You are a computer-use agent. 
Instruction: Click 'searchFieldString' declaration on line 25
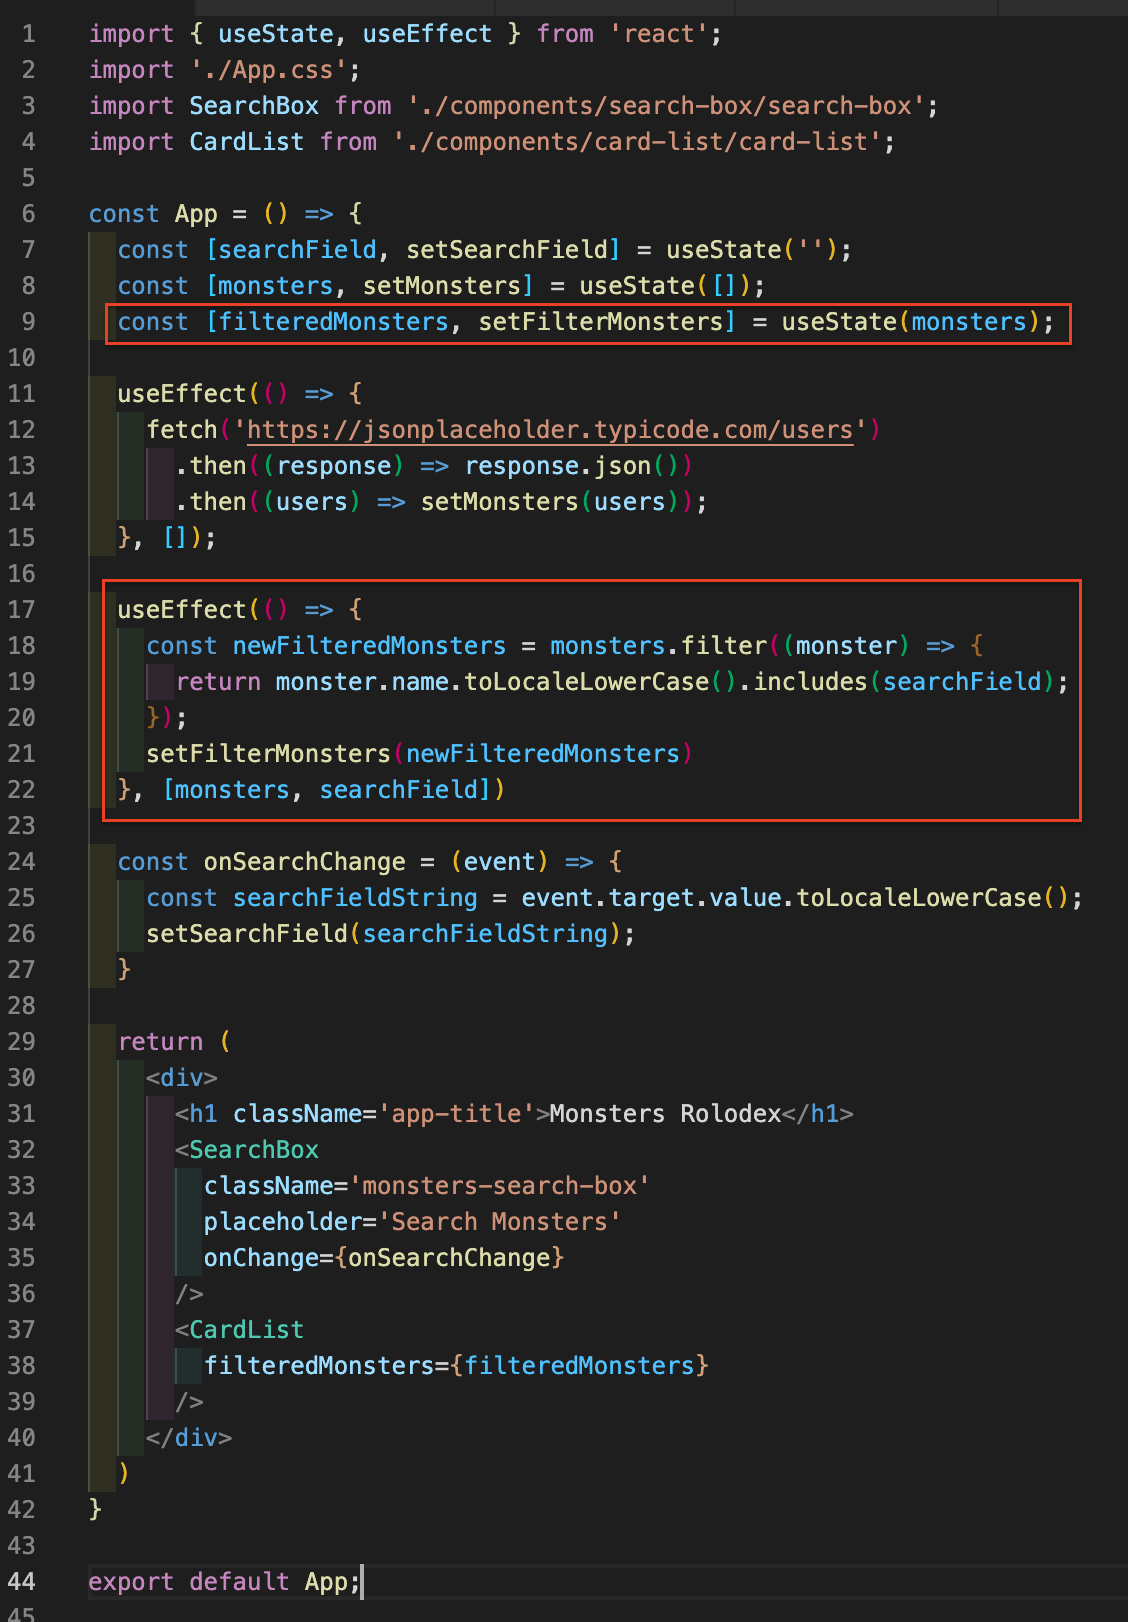tap(356, 898)
